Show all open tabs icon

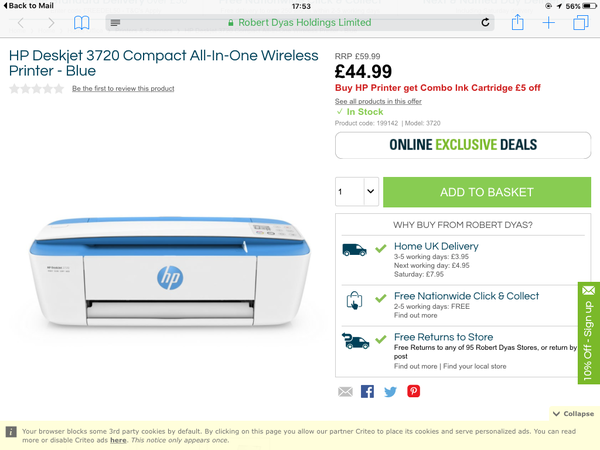[x=580, y=23]
